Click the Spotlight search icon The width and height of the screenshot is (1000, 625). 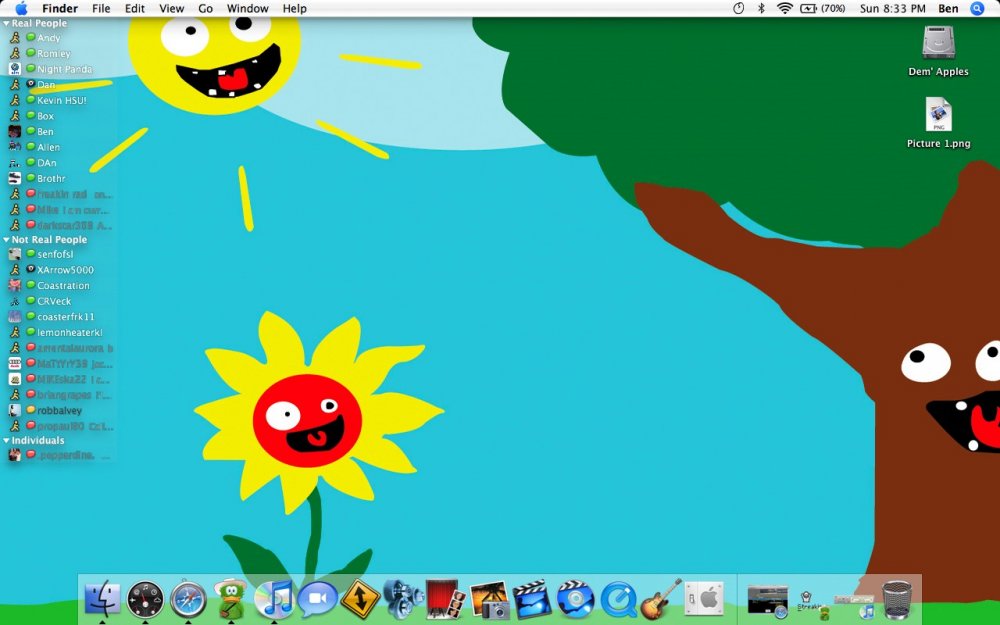click(x=977, y=8)
